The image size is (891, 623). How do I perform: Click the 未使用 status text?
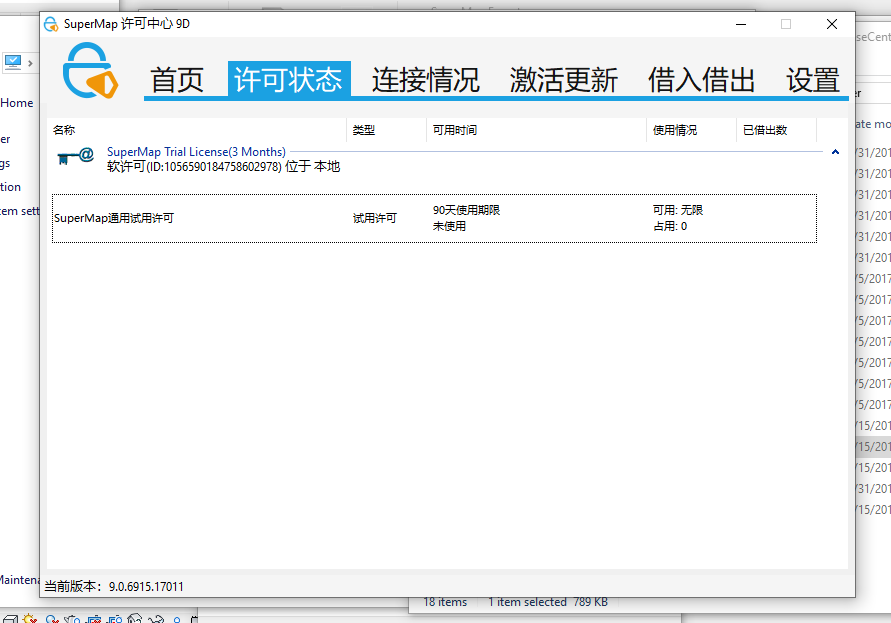pyautogui.click(x=449, y=226)
